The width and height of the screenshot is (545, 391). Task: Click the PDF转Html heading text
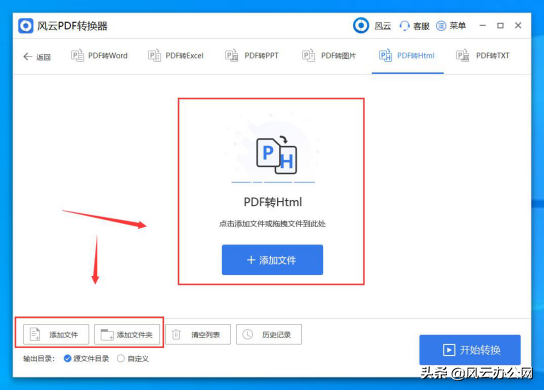pos(272,202)
